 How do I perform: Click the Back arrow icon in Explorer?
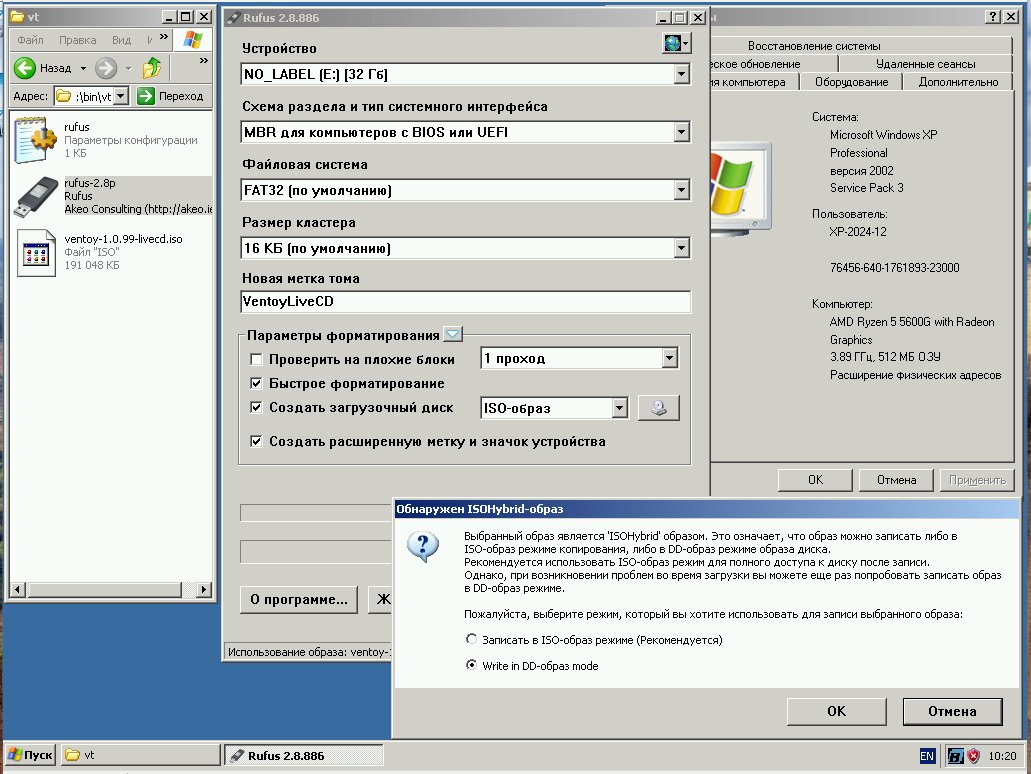point(25,68)
